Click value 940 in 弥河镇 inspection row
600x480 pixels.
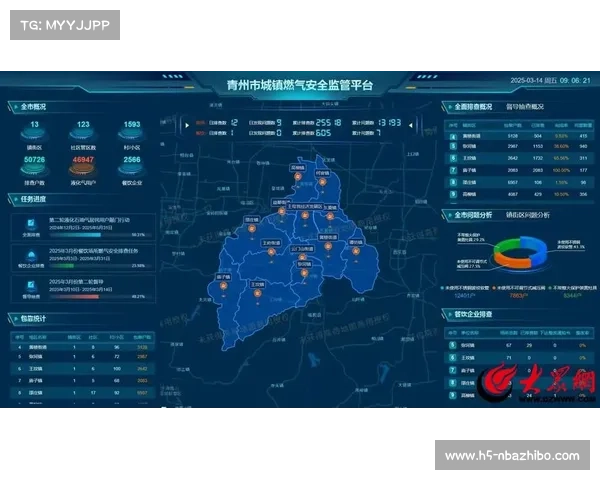click(x=583, y=146)
